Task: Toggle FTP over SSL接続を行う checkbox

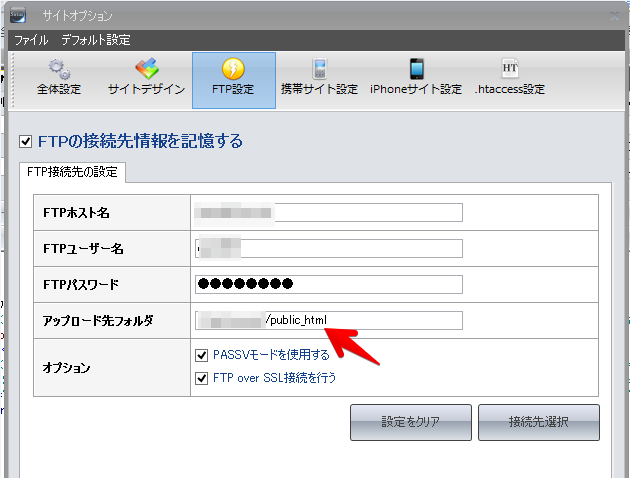Action: pos(201,378)
